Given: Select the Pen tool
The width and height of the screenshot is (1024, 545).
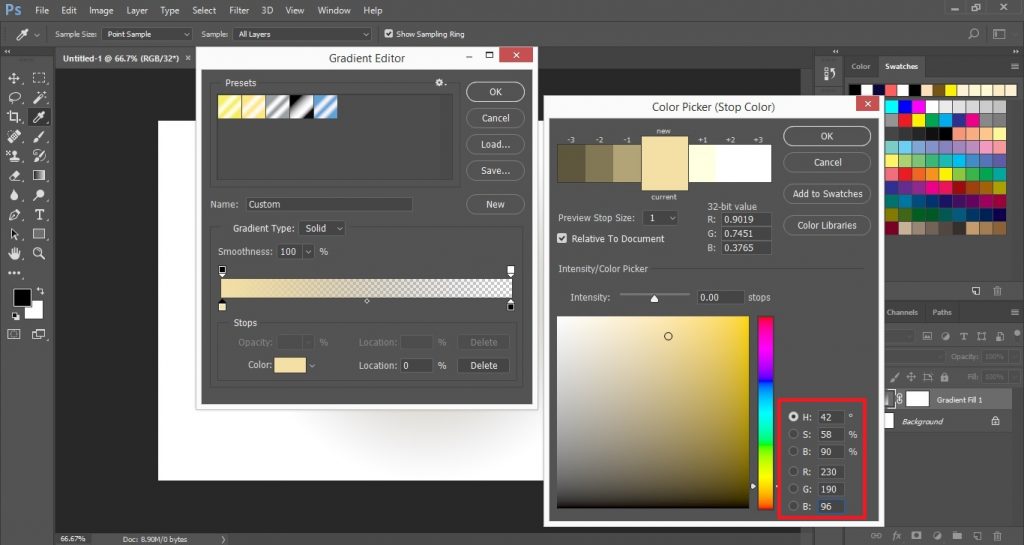Looking at the screenshot, I should 14,215.
